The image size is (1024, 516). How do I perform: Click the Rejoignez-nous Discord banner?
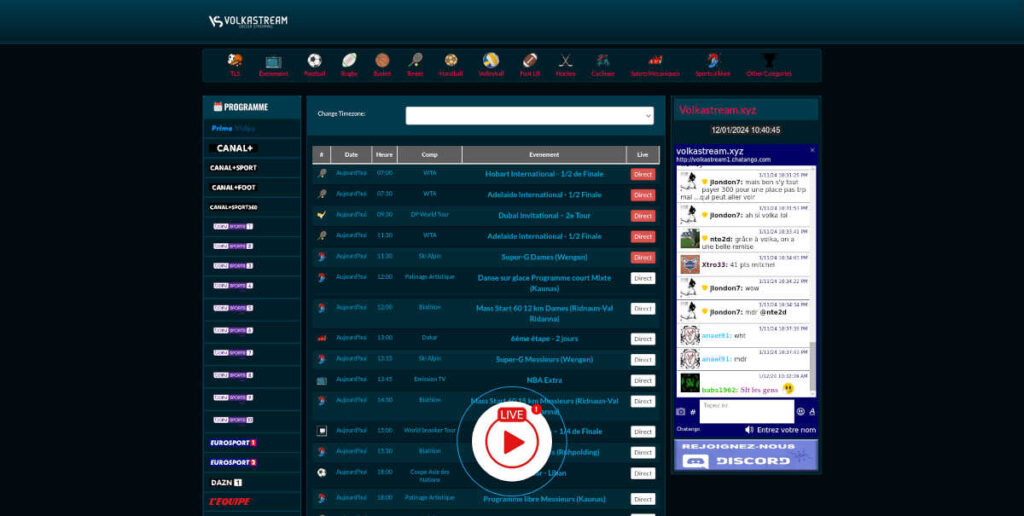coord(745,455)
